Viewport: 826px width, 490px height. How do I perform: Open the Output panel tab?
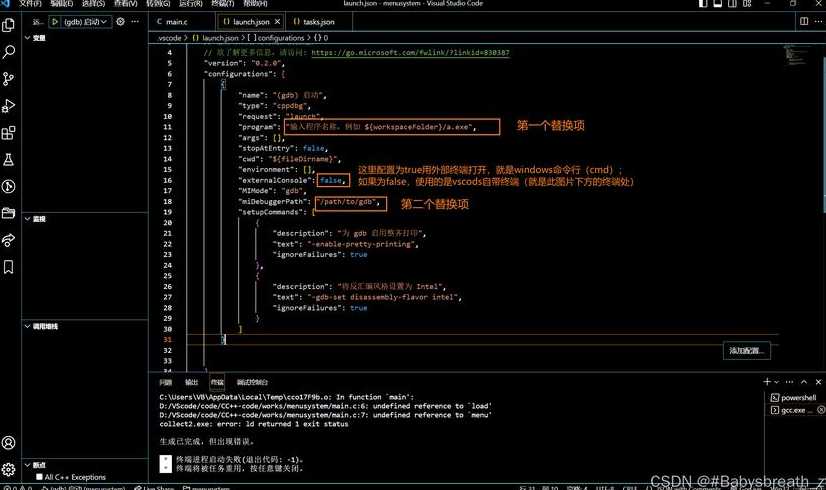[191, 382]
